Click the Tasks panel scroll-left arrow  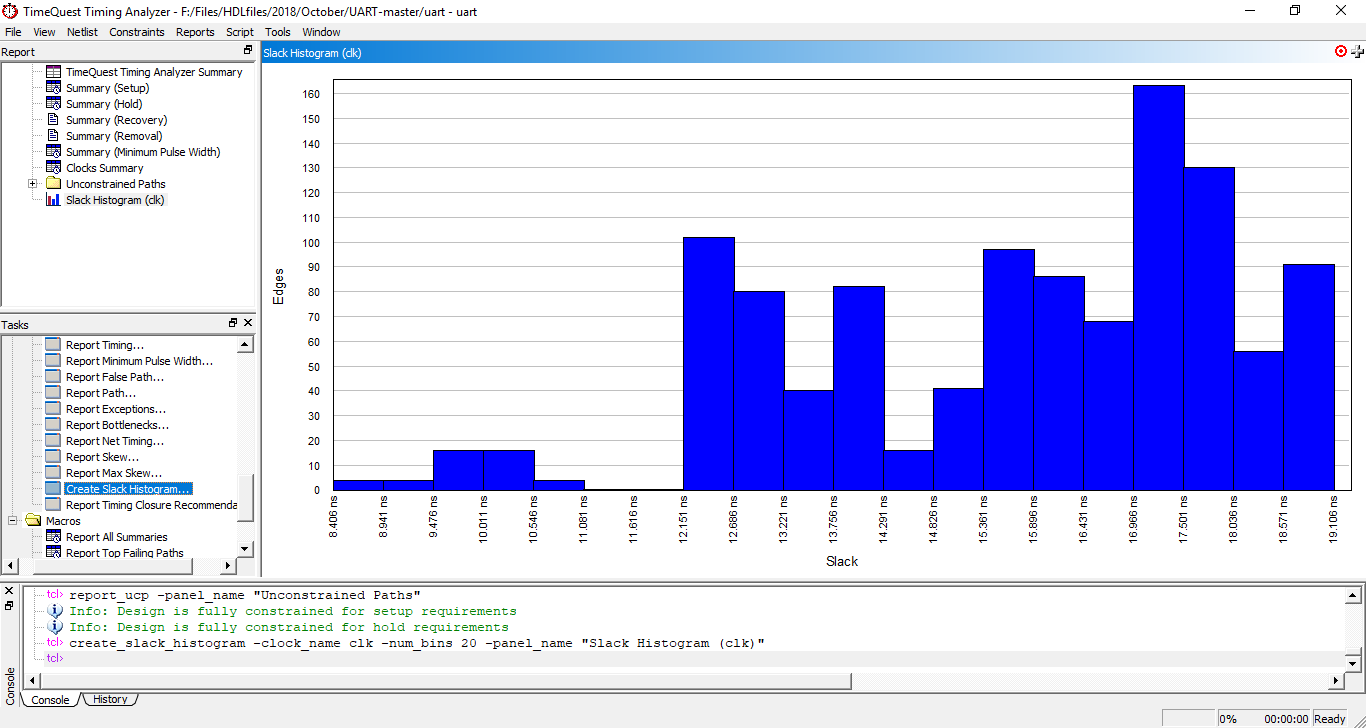click(x=9, y=566)
